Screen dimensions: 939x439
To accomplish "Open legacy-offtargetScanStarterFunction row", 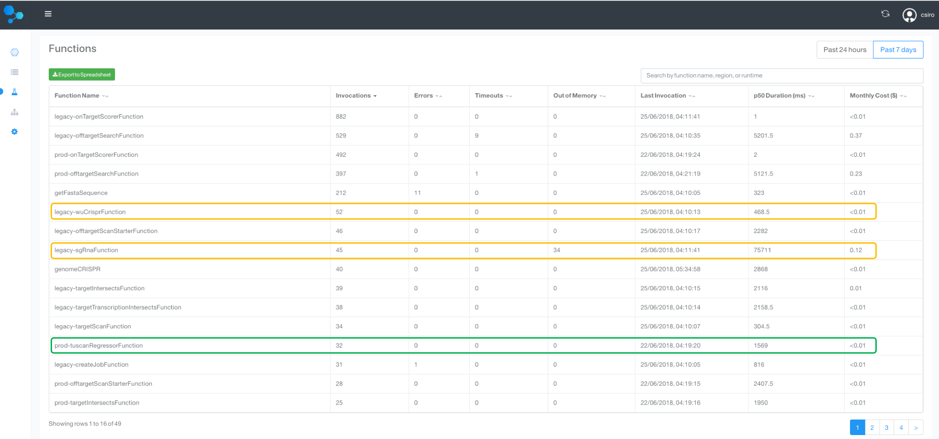I will (x=486, y=231).
